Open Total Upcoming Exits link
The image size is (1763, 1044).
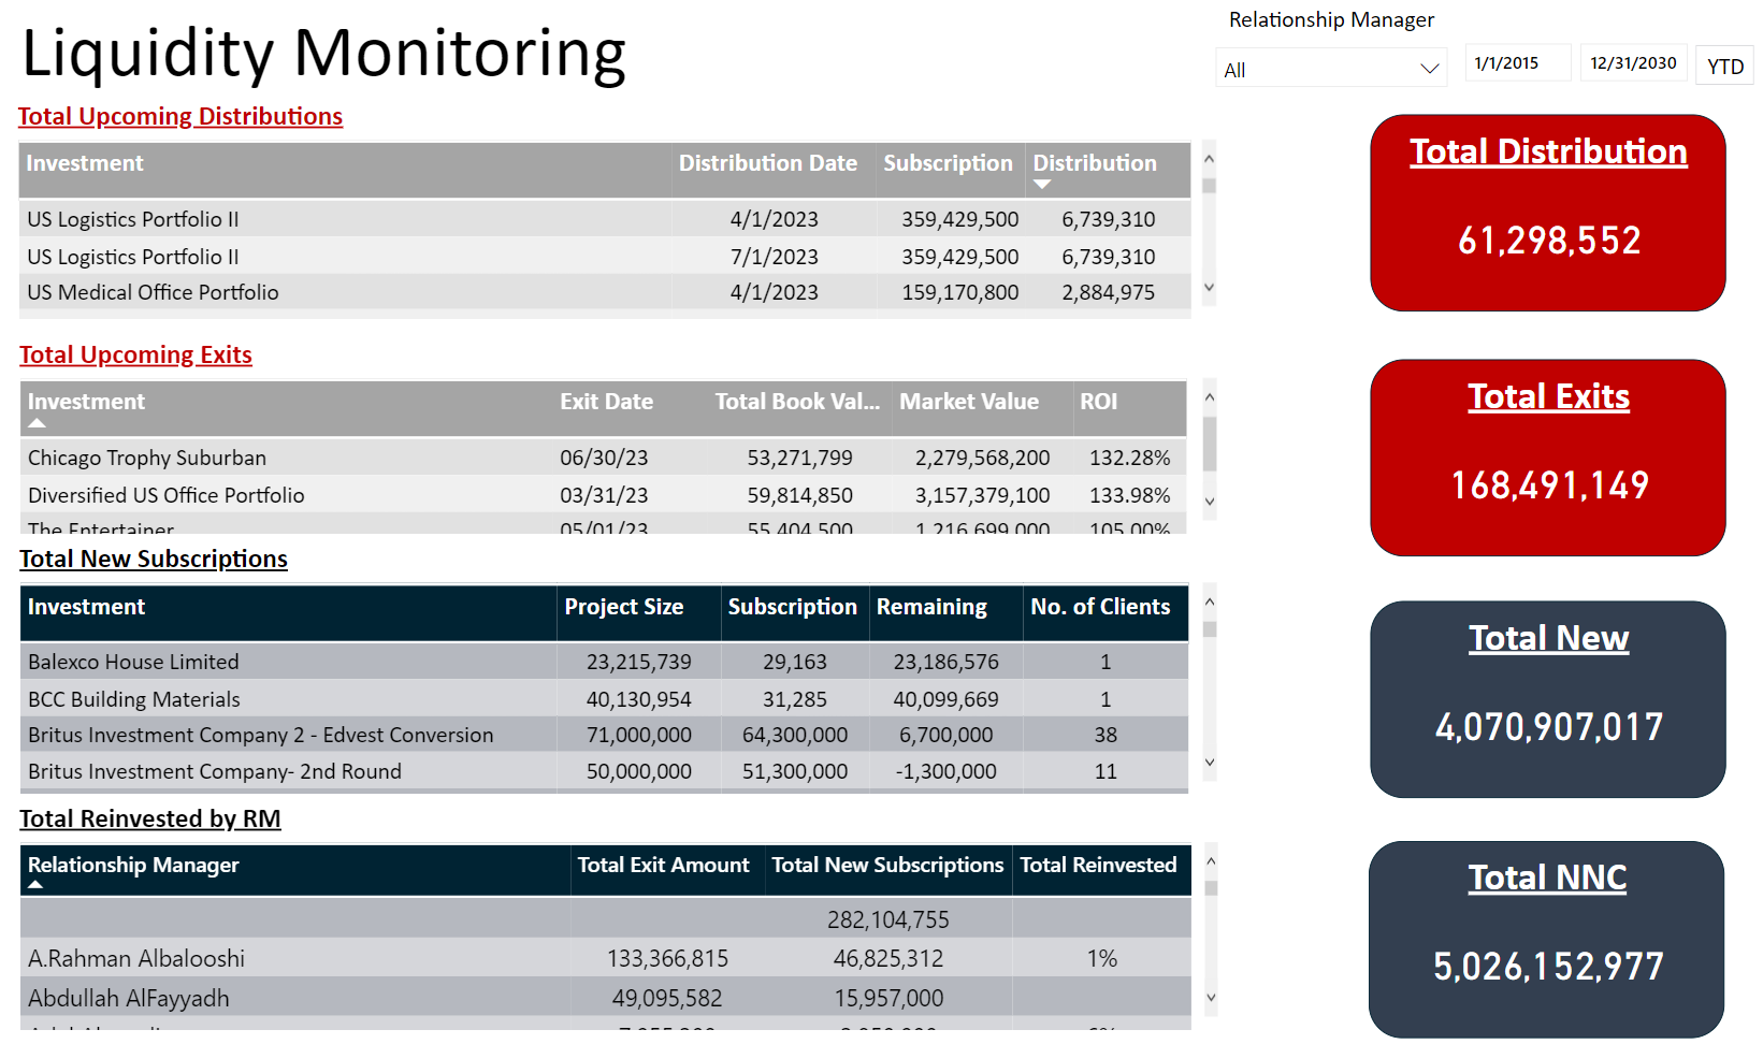(135, 355)
